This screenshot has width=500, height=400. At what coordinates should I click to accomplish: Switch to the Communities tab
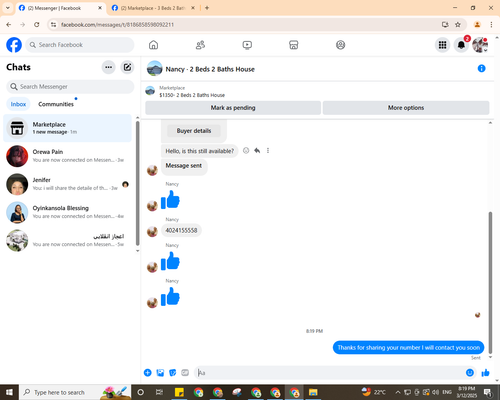point(56,104)
